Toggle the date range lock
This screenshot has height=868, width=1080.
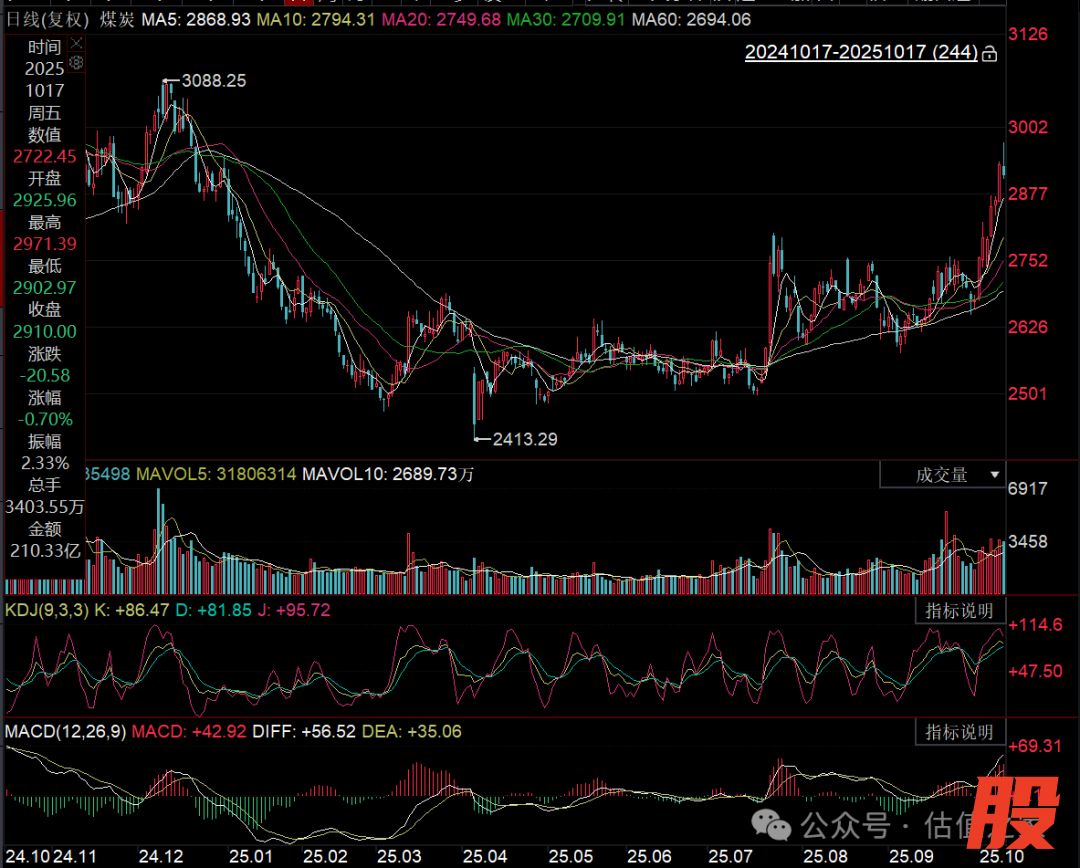pos(989,53)
